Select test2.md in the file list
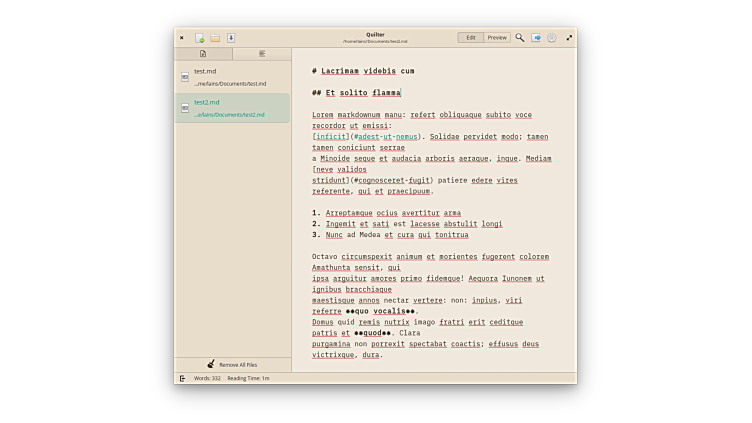Screen dimensions: 752x423 232,108
